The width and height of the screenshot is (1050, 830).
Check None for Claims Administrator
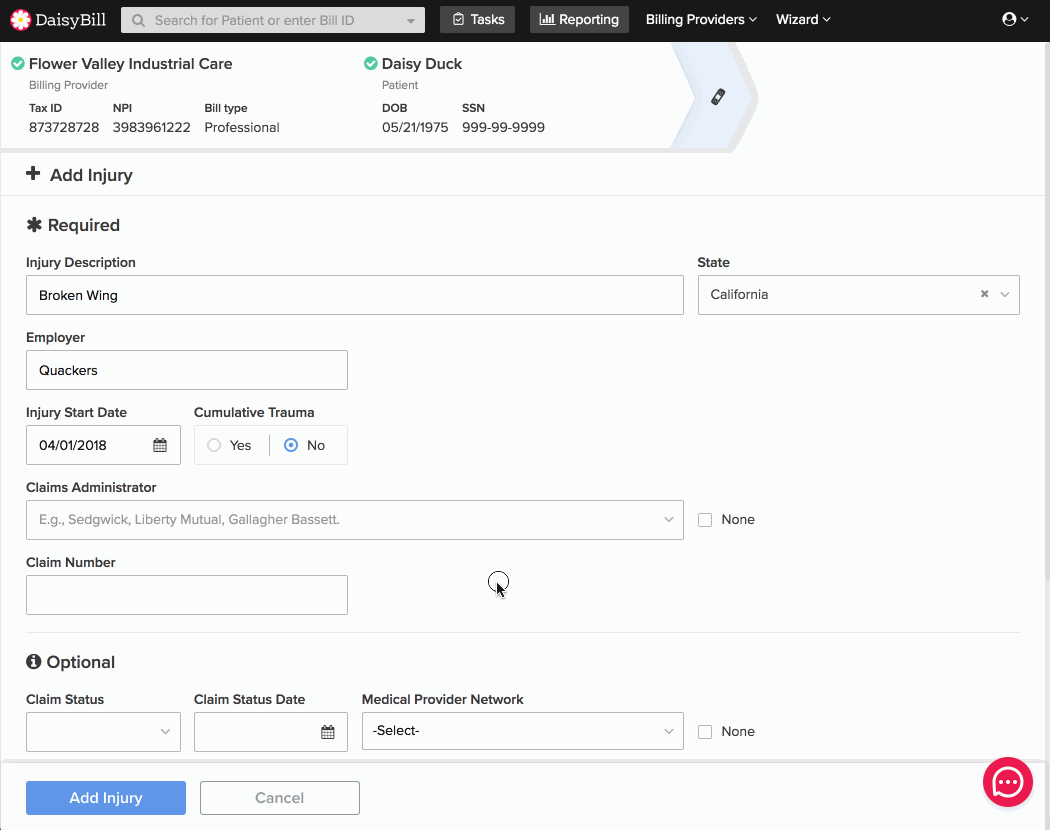click(705, 520)
